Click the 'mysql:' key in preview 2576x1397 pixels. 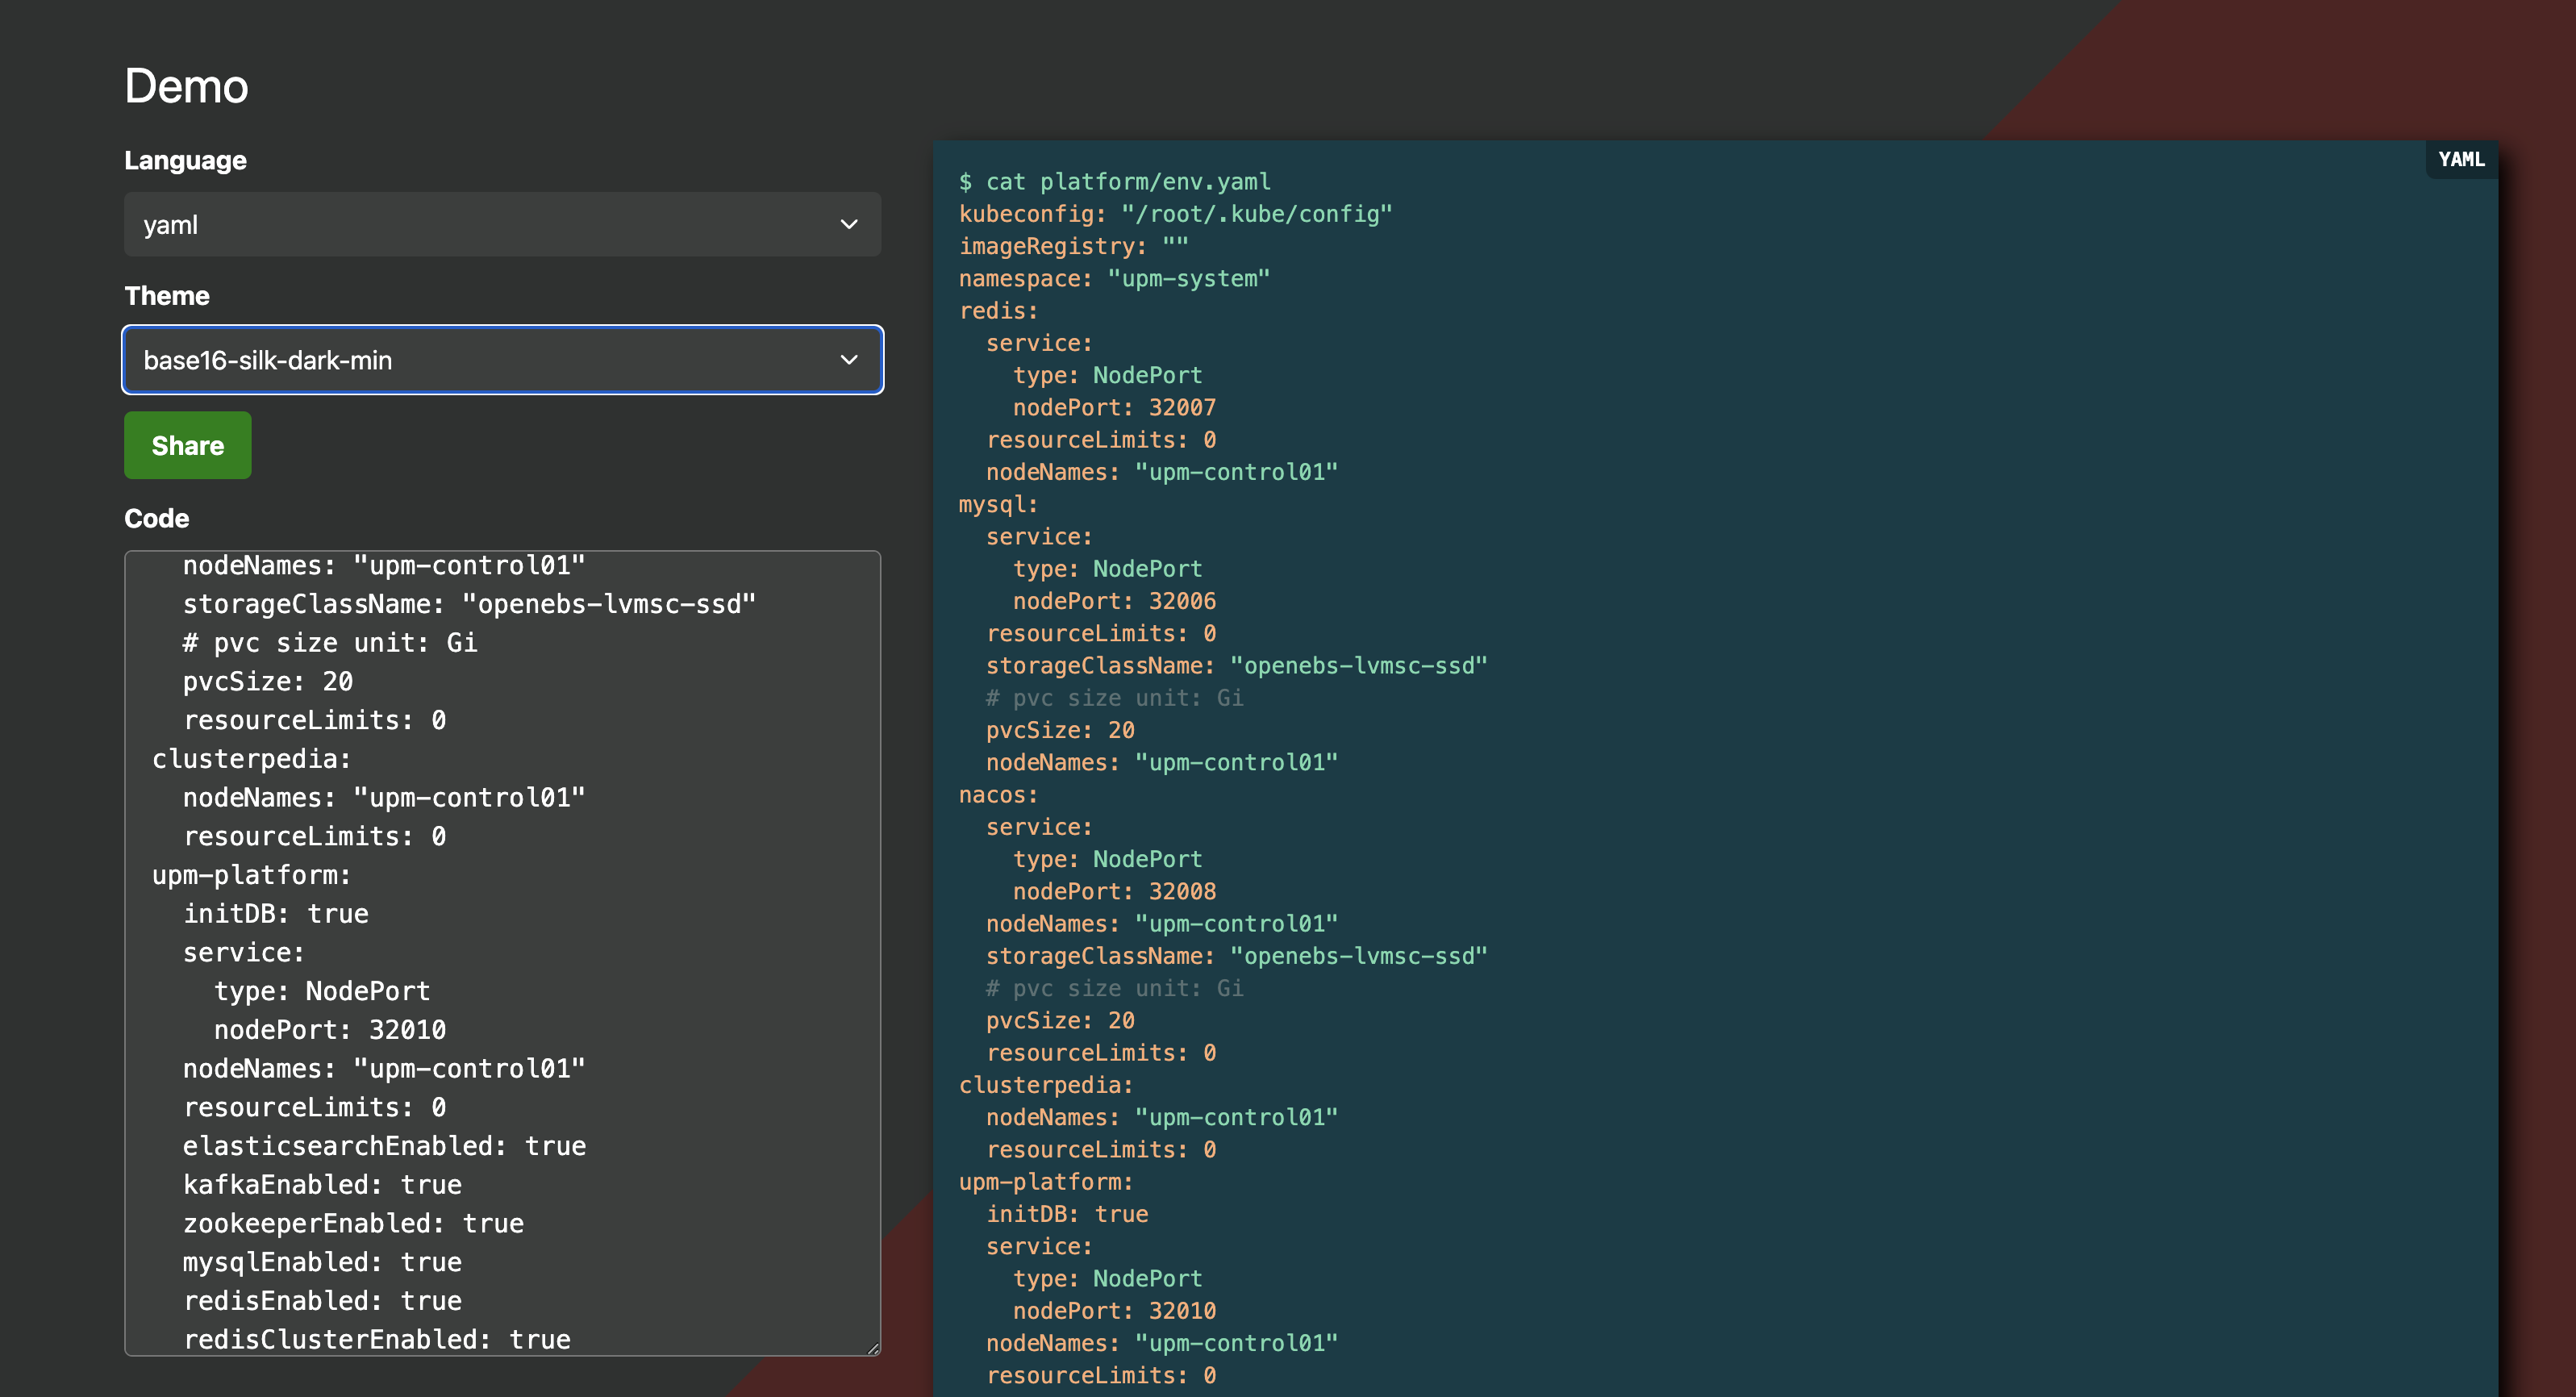[998, 504]
